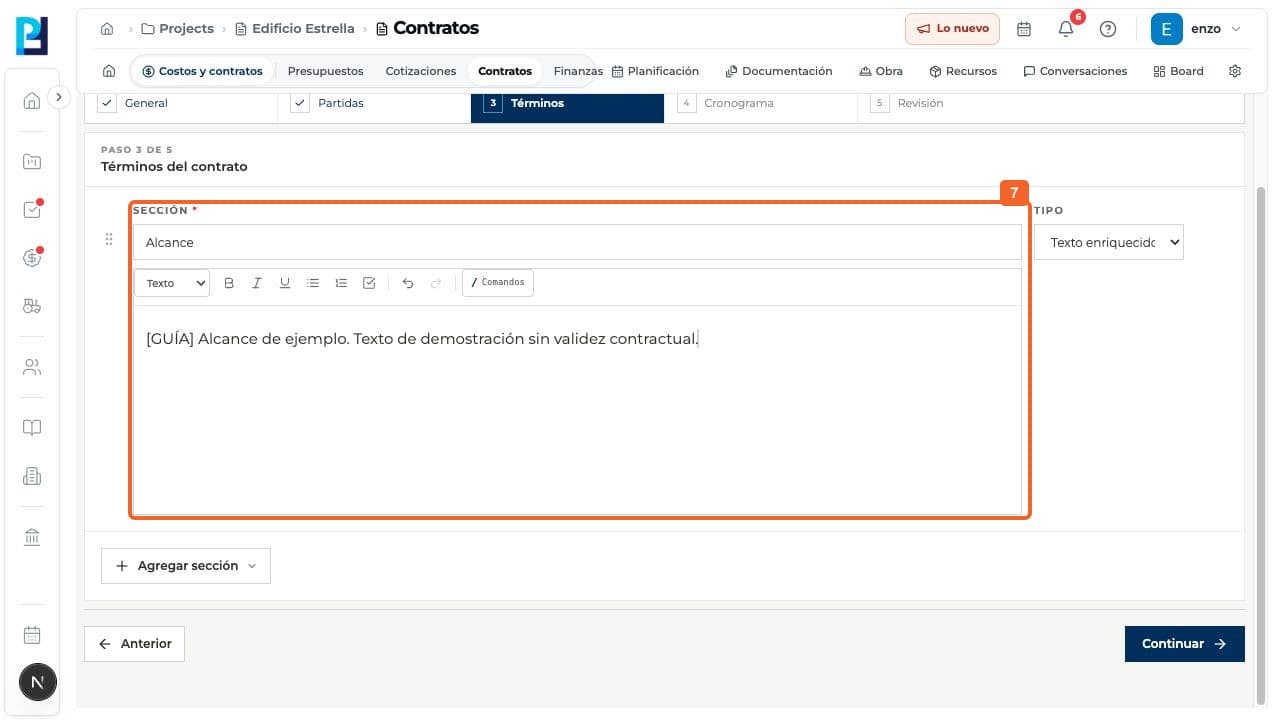
Task: Open the Costos y contratos module selector
Action: coord(202,71)
